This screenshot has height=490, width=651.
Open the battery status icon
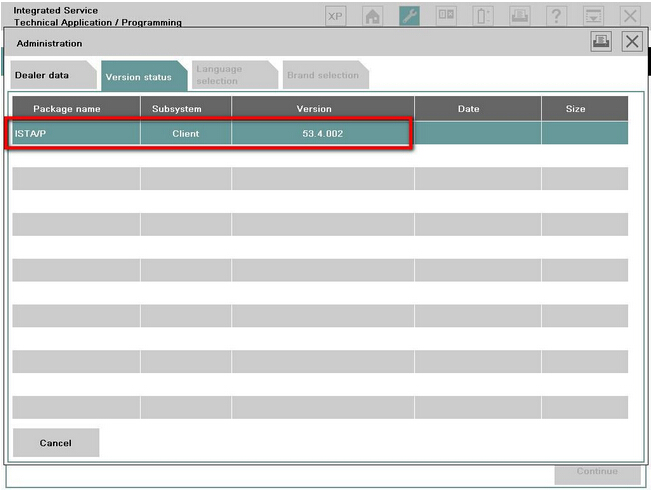point(483,16)
